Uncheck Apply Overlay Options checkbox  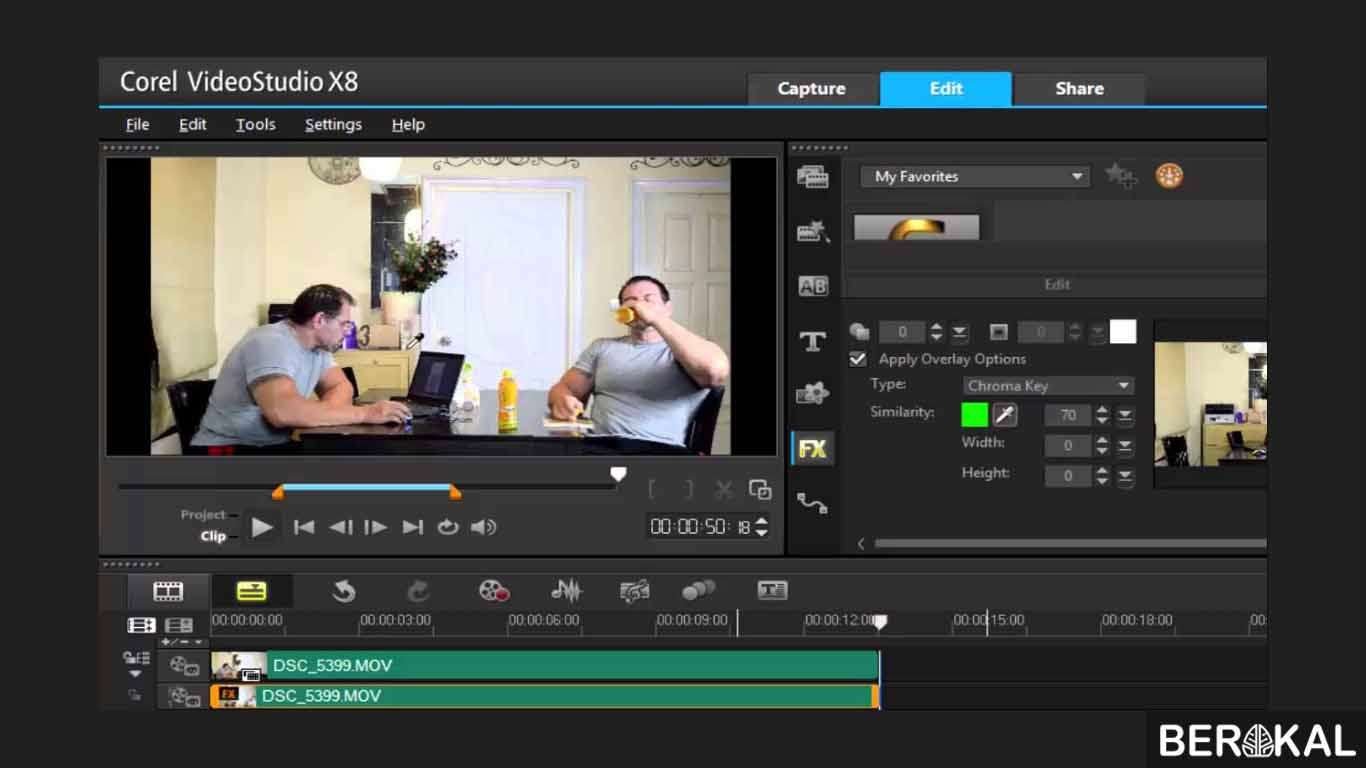tap(858, 359)
